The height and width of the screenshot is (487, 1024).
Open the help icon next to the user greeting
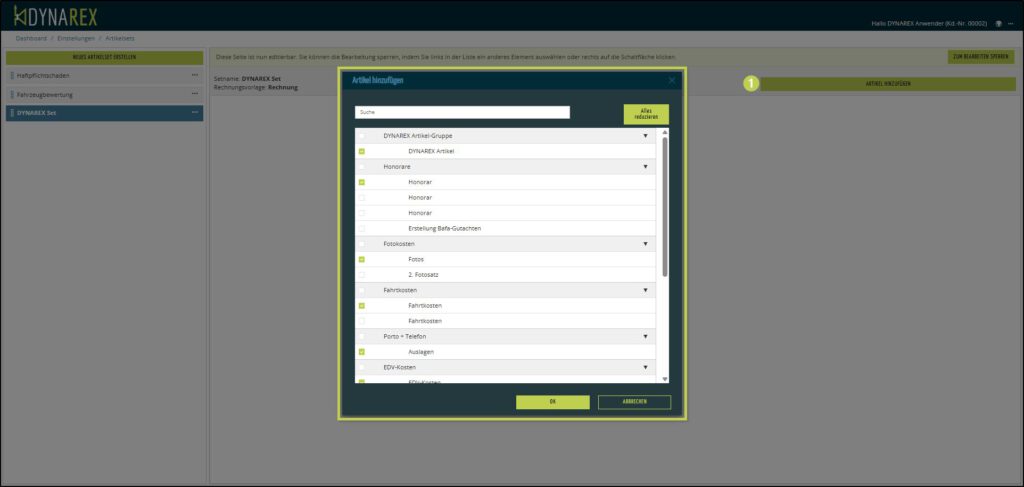click(998, 23)
